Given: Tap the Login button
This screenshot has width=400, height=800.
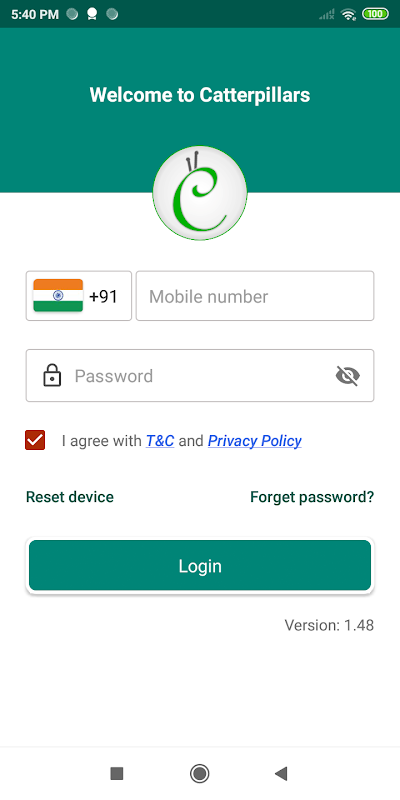Looking at the screenshot, I should point(200,565).
